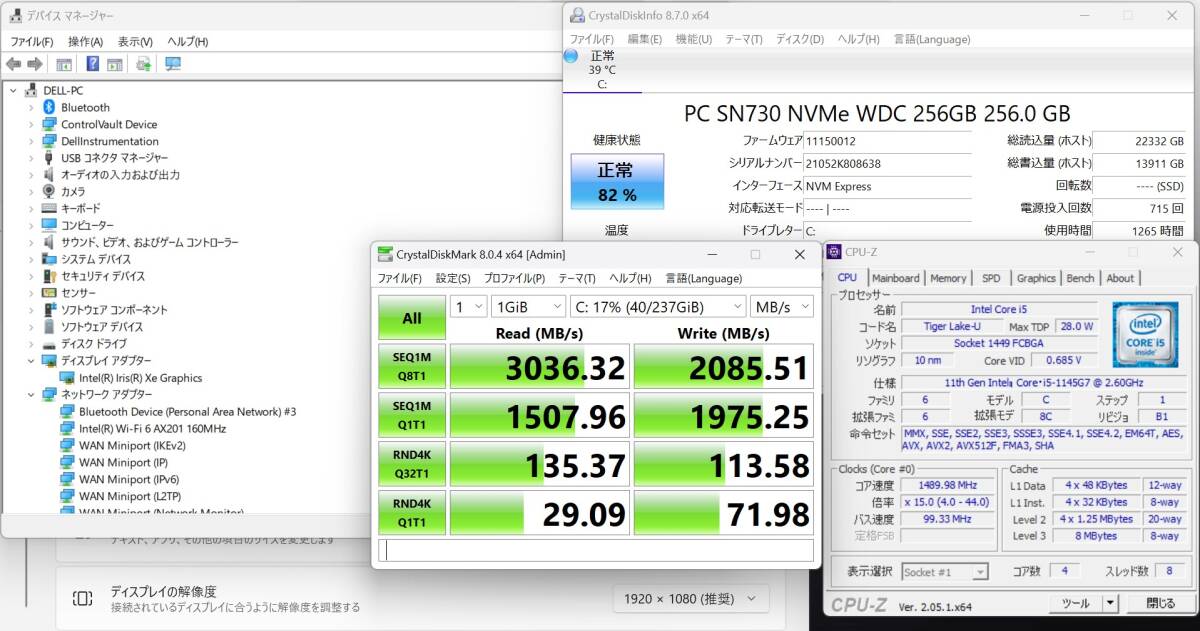This screenshot has height=631, width=1200.
Task: Click the display resolution icon in Settings
Action: pyautogui.click(x=83, y=598)
